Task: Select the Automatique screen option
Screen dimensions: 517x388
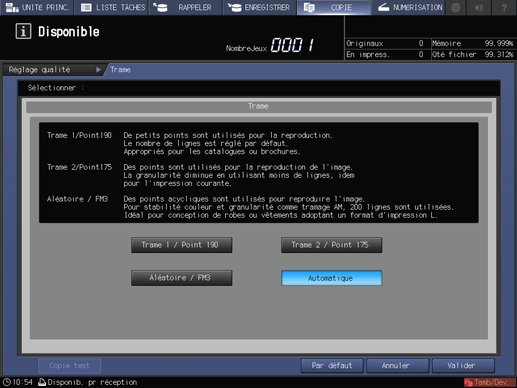Action: click(332, 278)
